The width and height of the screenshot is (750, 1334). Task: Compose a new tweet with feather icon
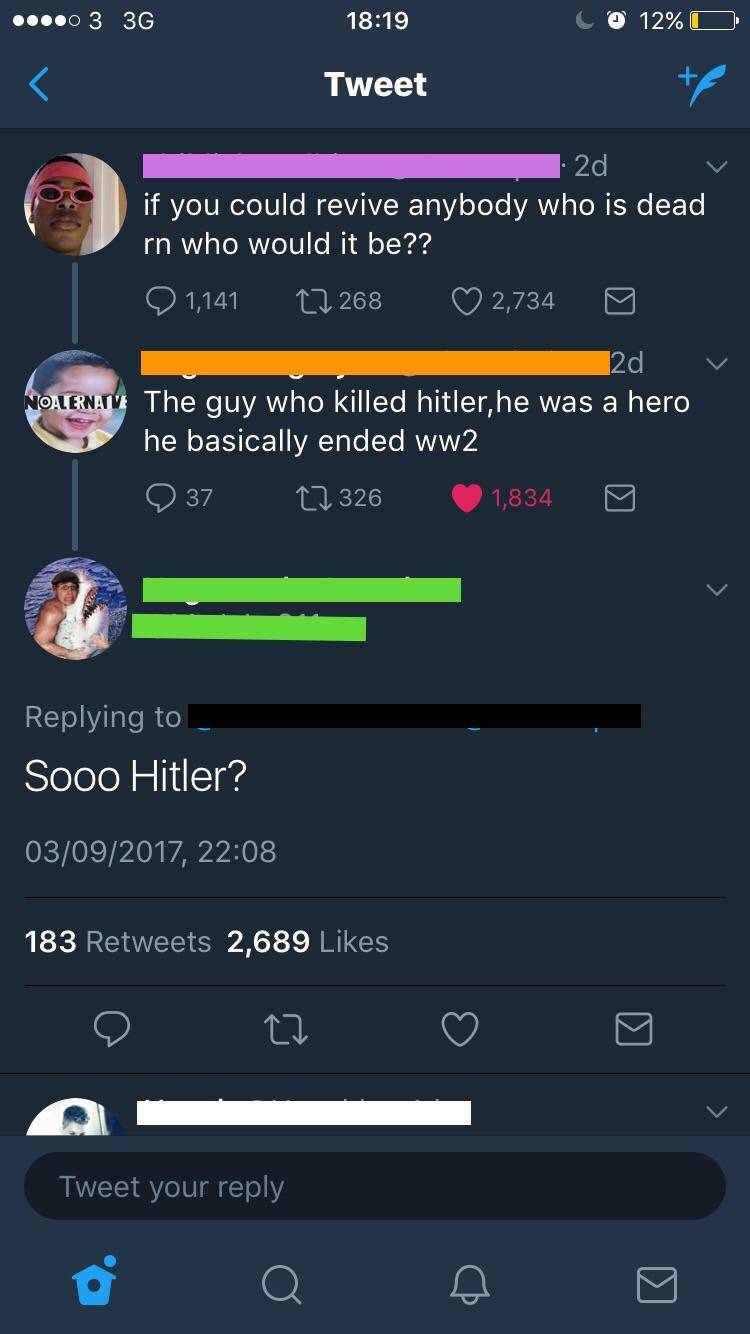[x=700, y=86]
